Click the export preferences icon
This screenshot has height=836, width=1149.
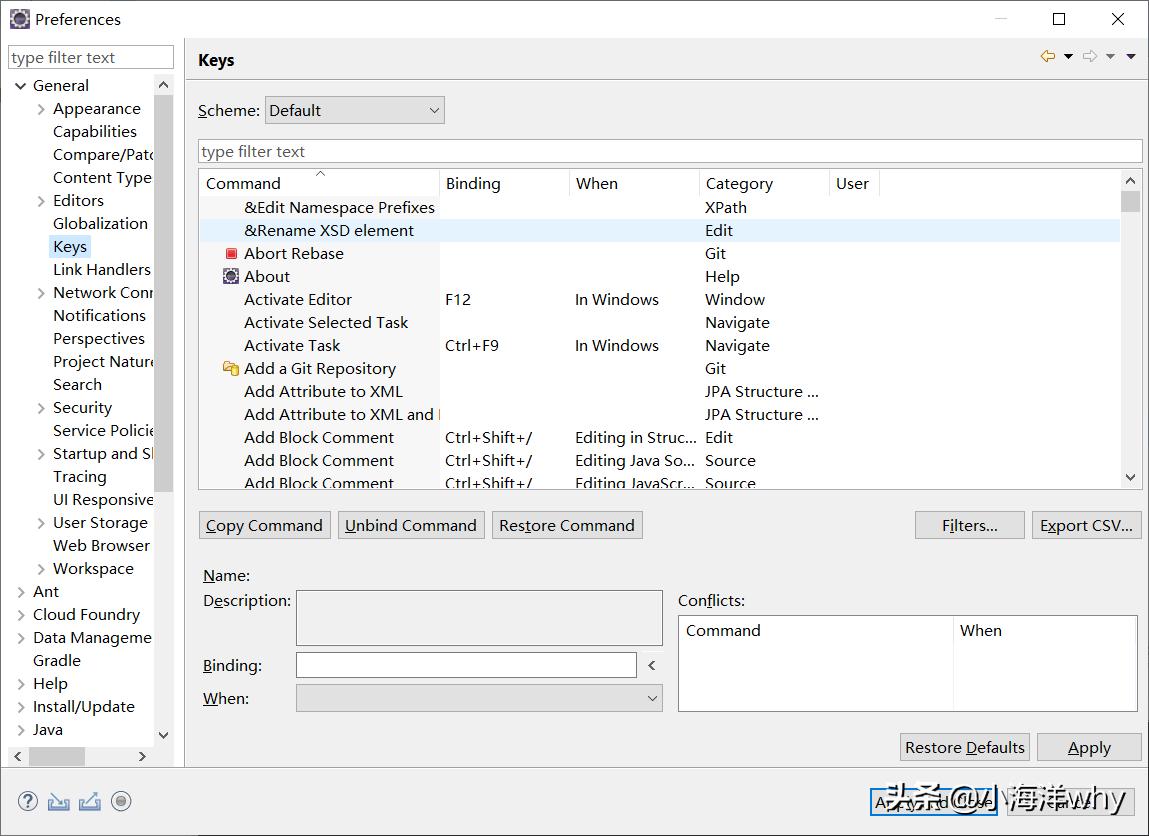coord(90,801)
